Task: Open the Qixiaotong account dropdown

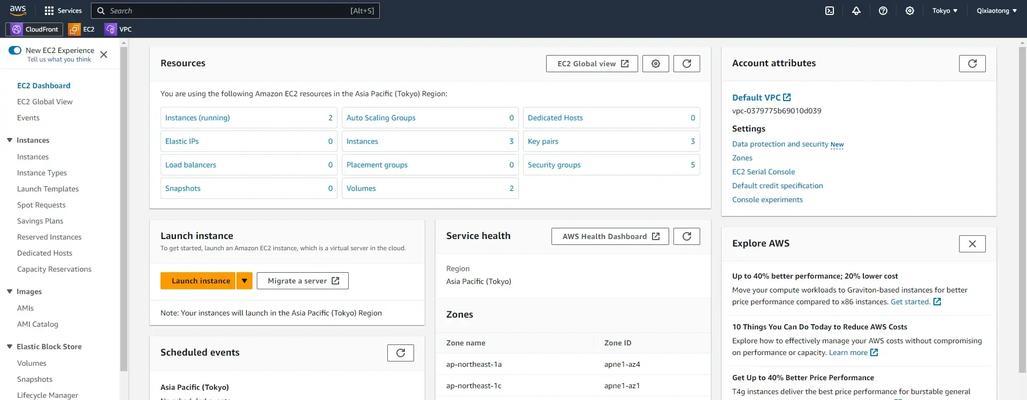Action: point(996,10)
